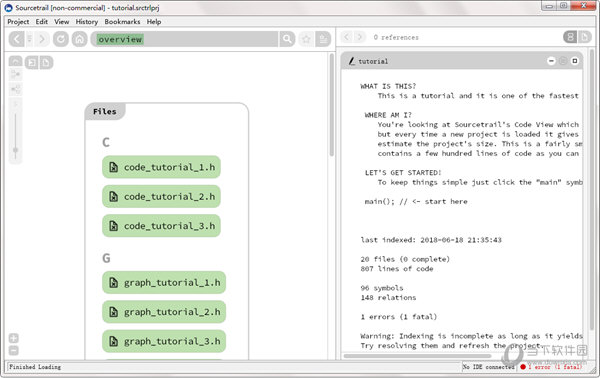Open the Bookmarks menu
This screenshot has height=378, width=600.
point(122,22)
